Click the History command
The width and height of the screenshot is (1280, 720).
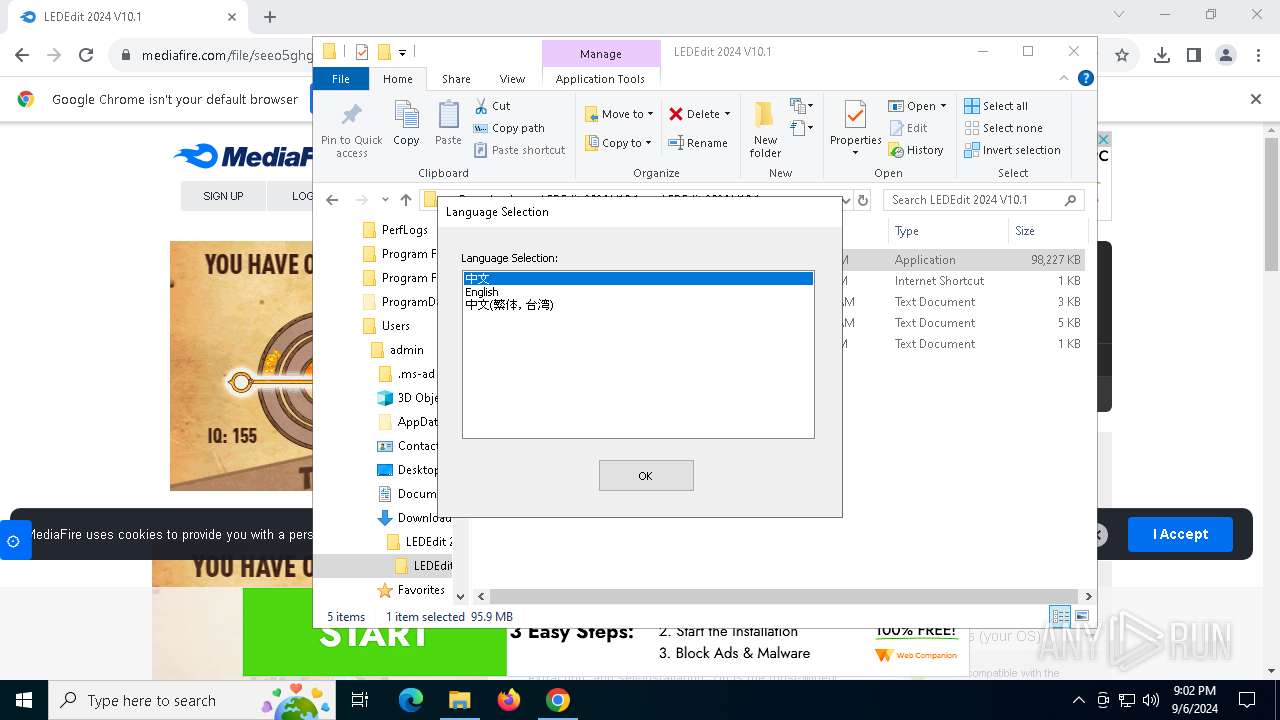click(x=916, y=150)
